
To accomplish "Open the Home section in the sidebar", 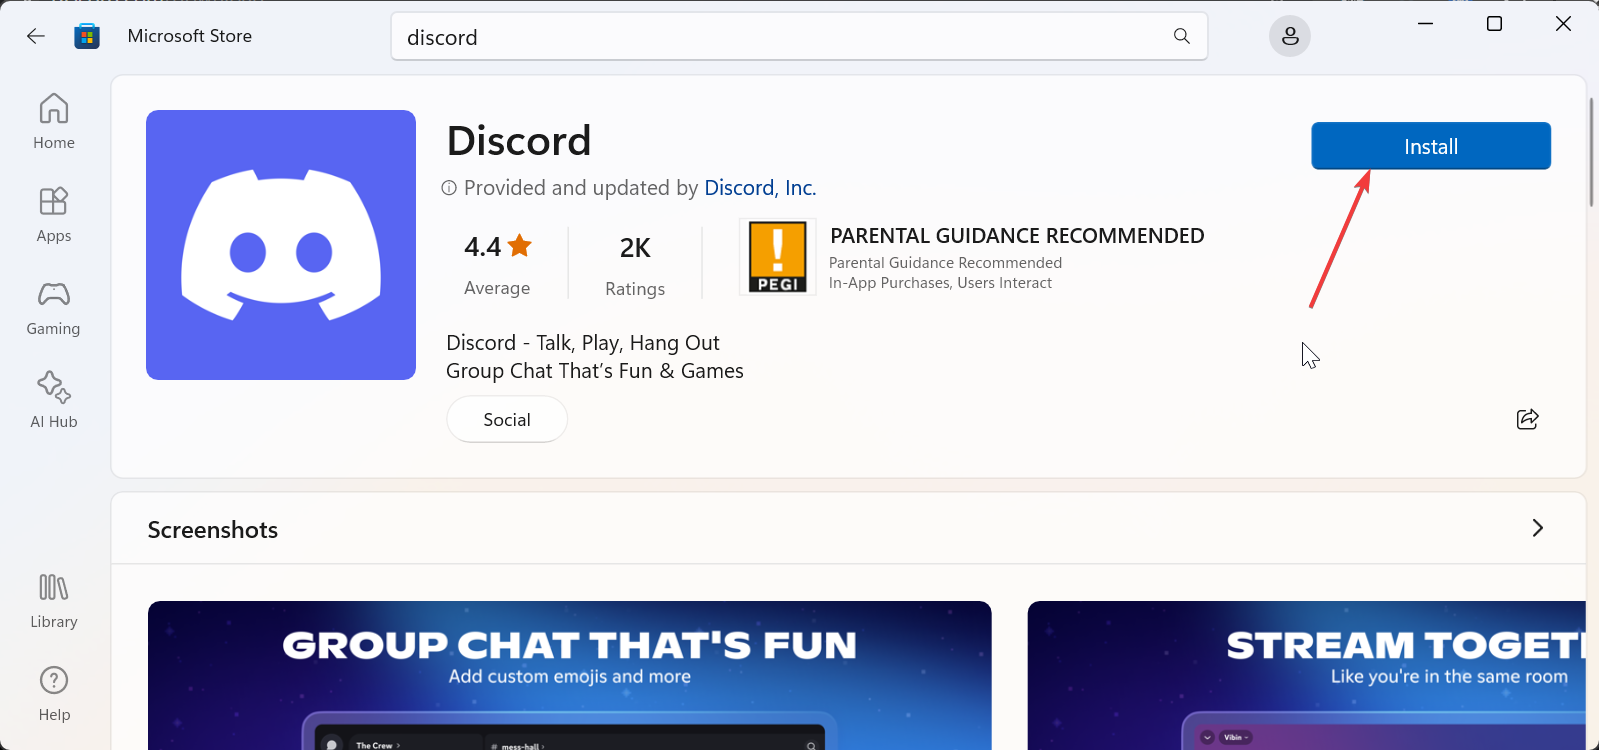I will 54,121.
